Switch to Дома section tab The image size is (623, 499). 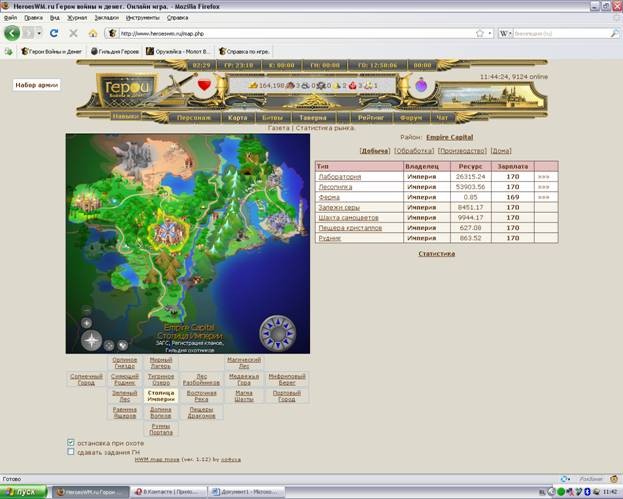tap(501, 151)
